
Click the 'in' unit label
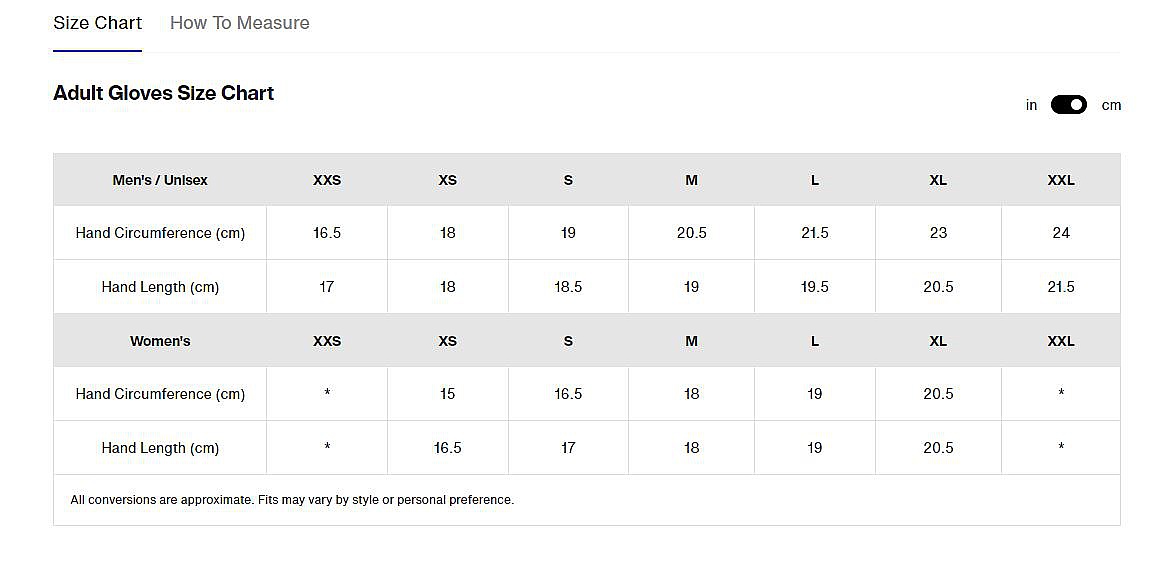1031,105
